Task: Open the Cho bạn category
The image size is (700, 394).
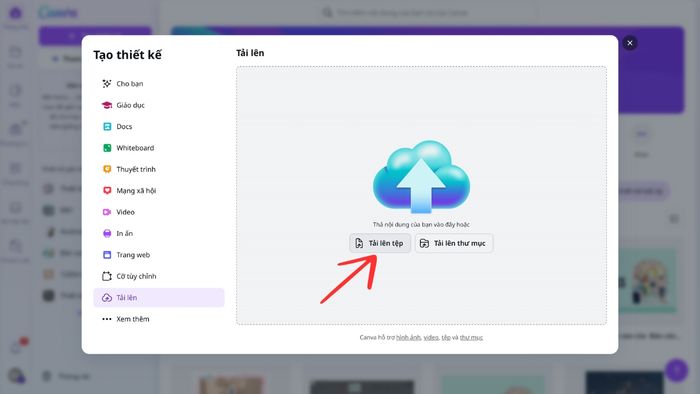Action: coord(159,83)
